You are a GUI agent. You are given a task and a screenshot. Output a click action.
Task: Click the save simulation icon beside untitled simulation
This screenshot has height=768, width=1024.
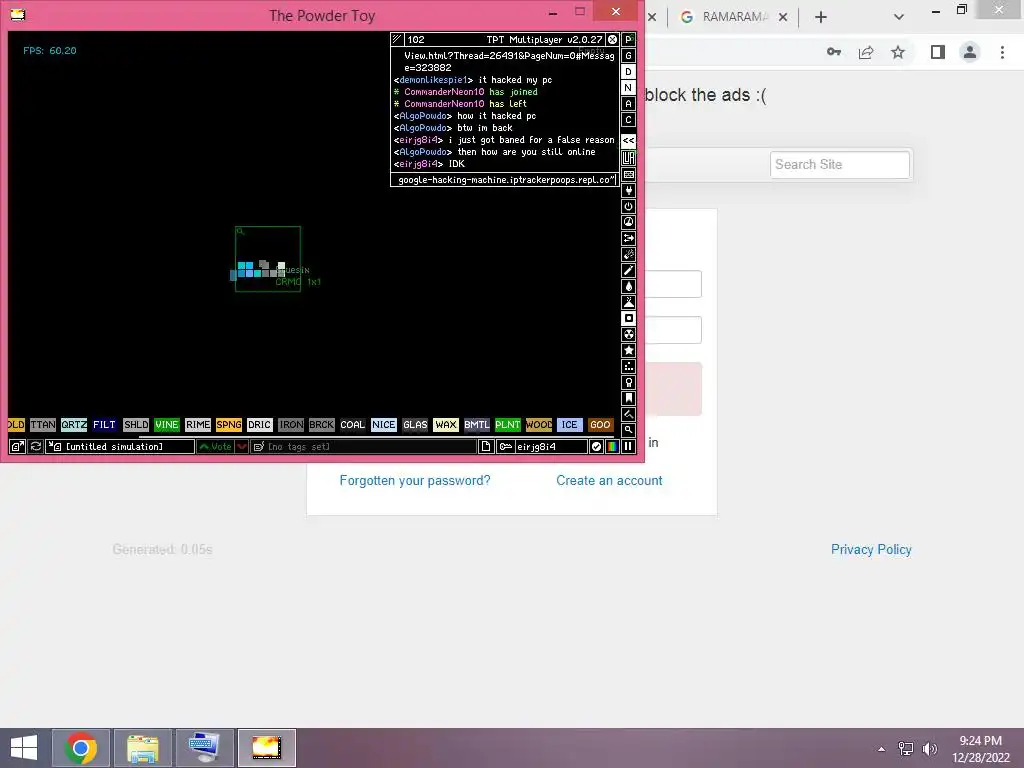tap(55, 447)
